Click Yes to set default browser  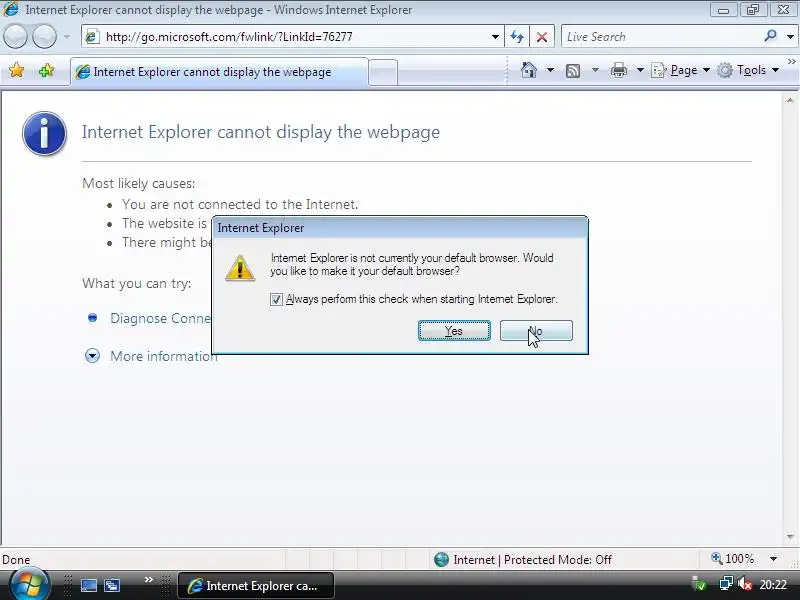[x=454, y=331]
